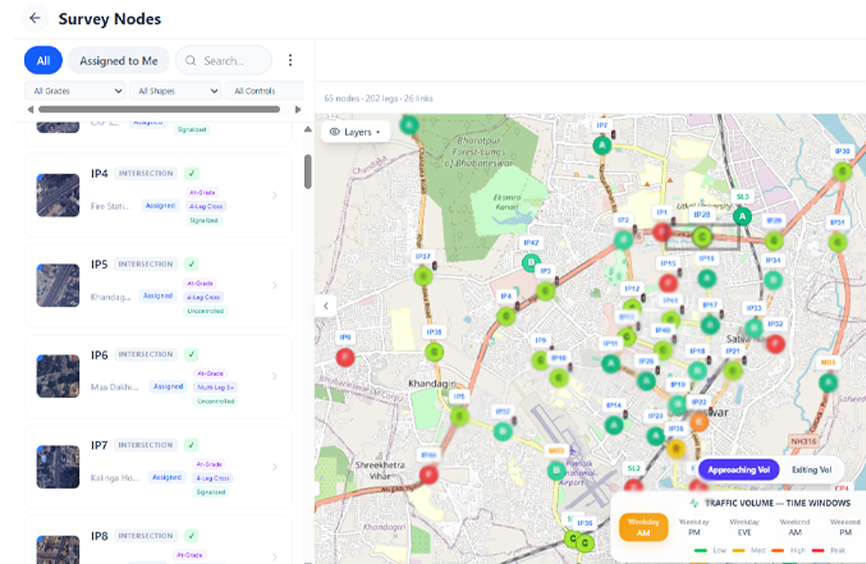Select the IP4 node marker on map
Viewport: 866px width, 564px height.
coord(506,317)
